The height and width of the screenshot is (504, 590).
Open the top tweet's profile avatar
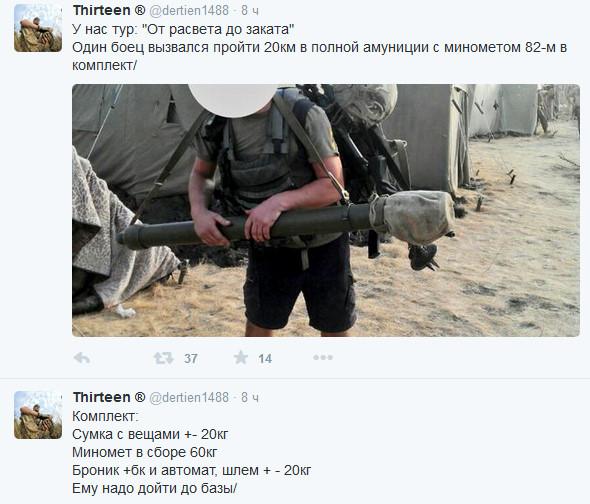[38, 28]
